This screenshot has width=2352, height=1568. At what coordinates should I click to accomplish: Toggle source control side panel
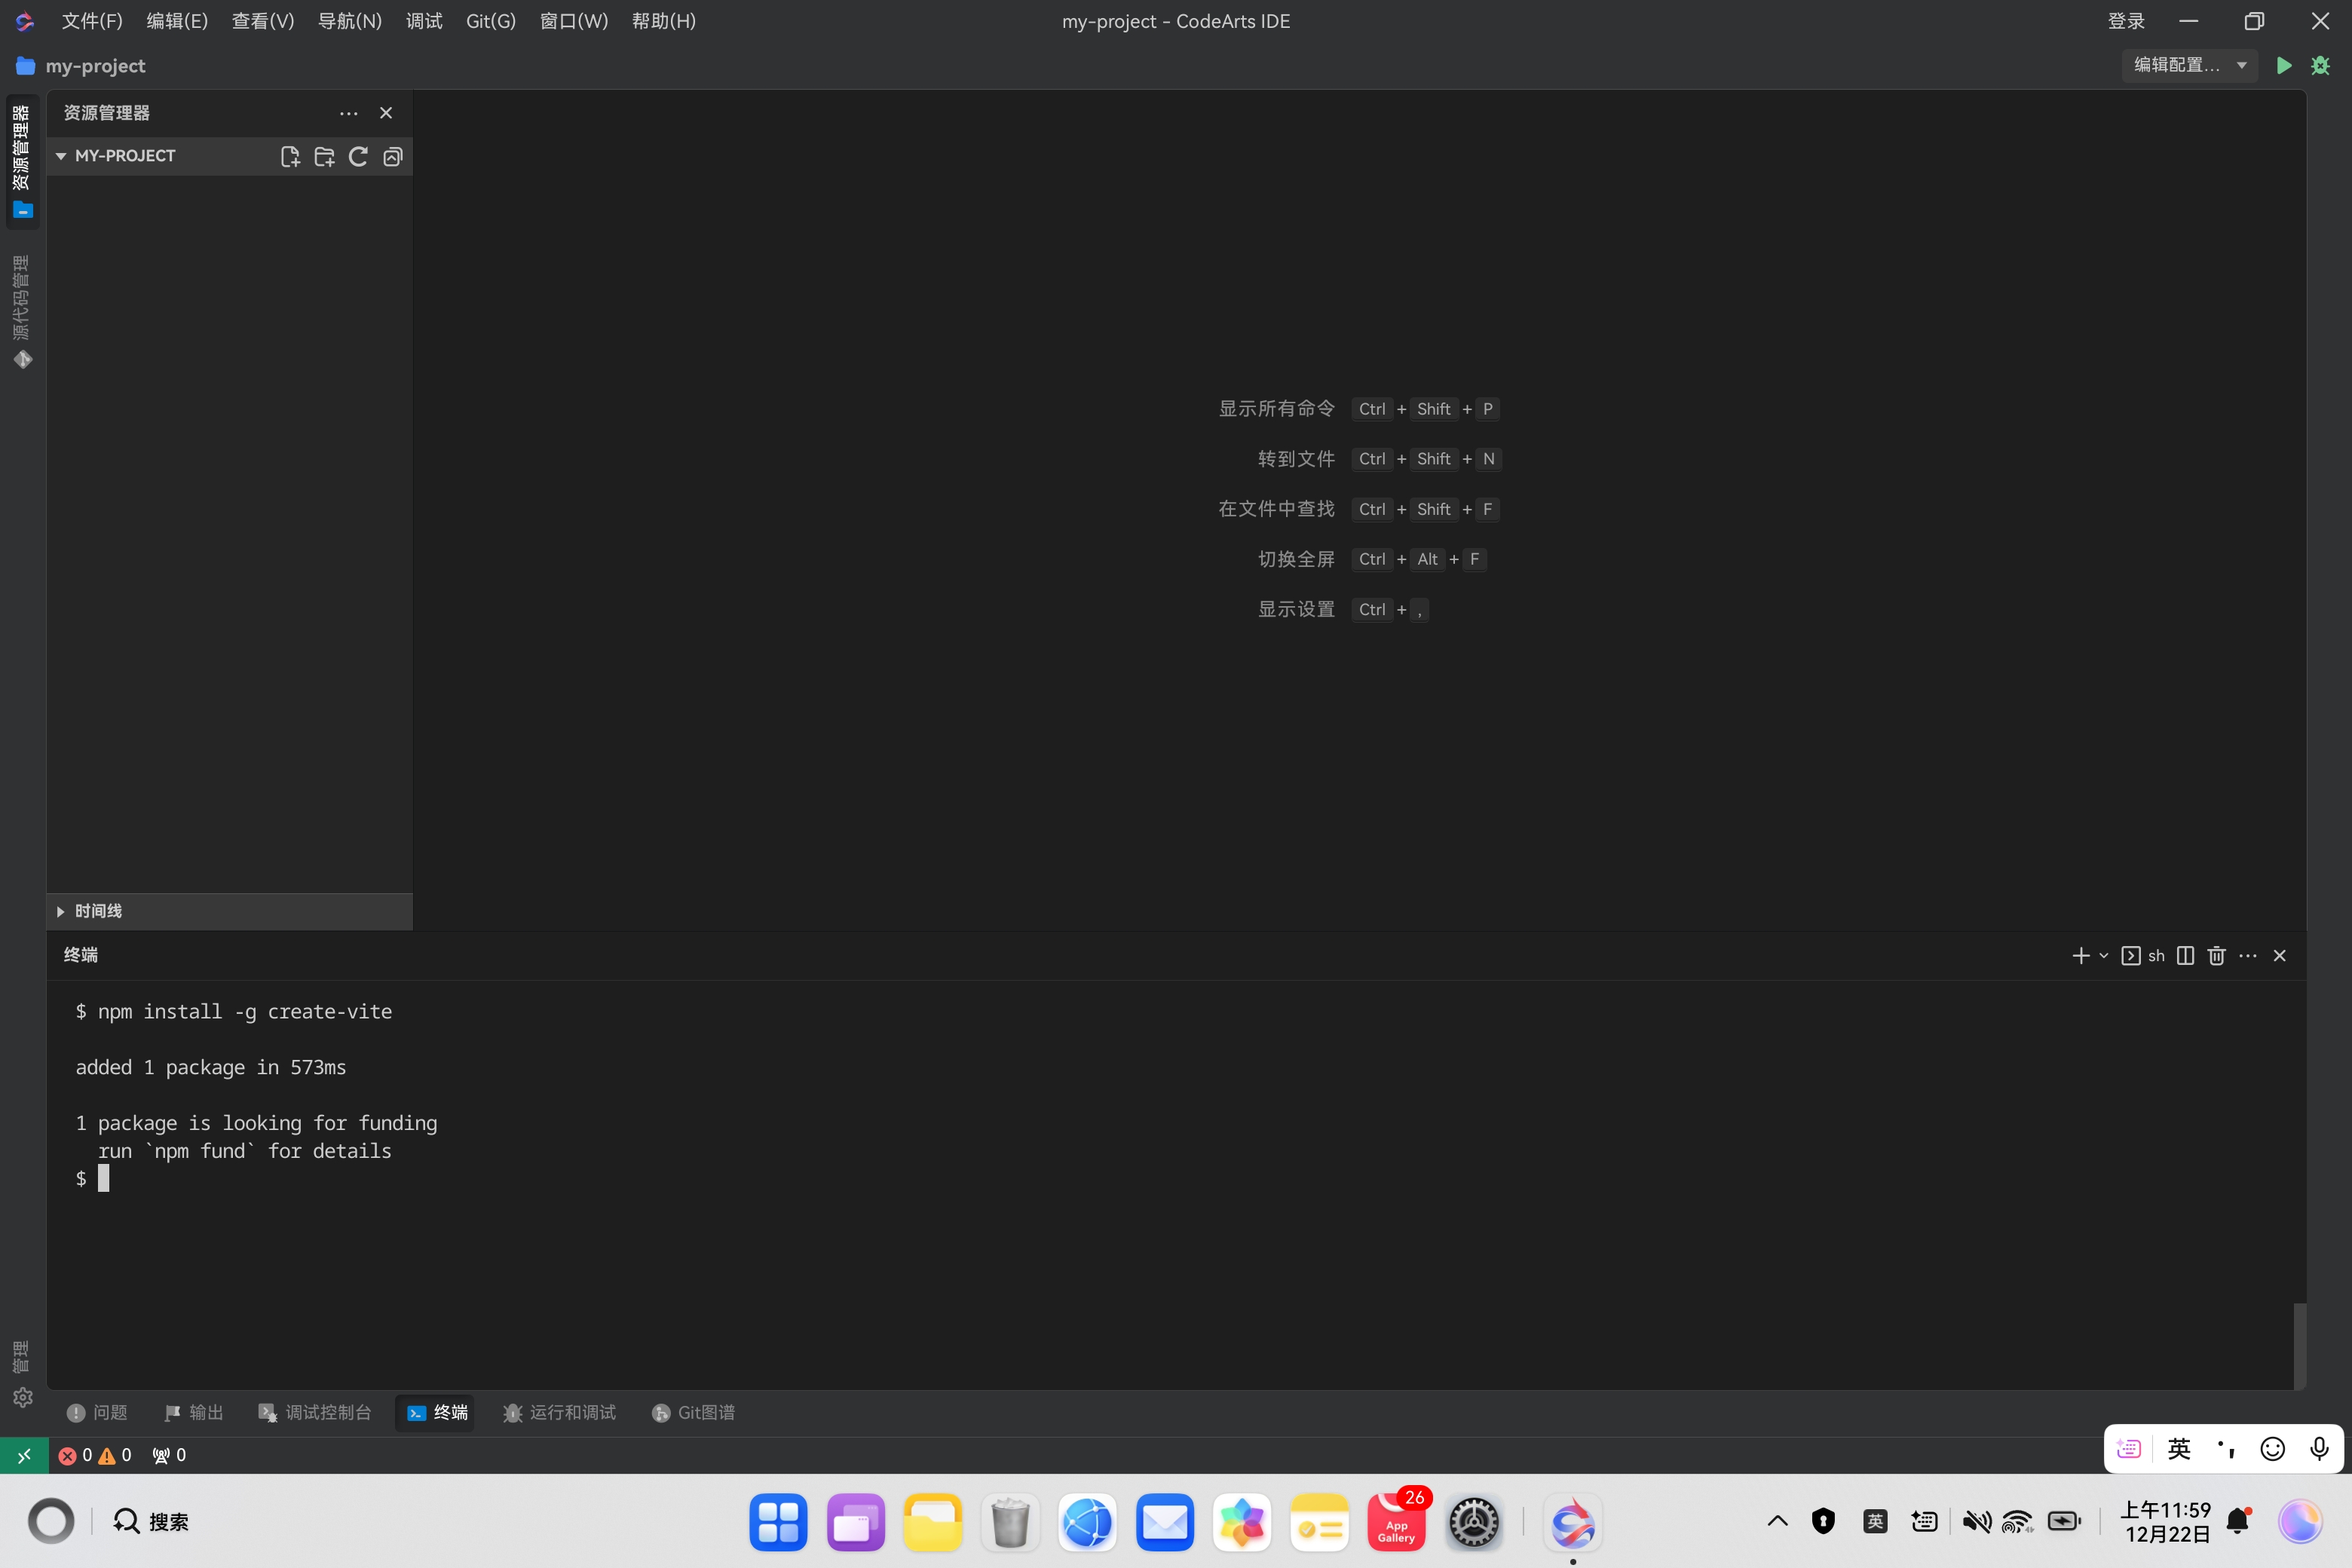click(x=22, y=311)
